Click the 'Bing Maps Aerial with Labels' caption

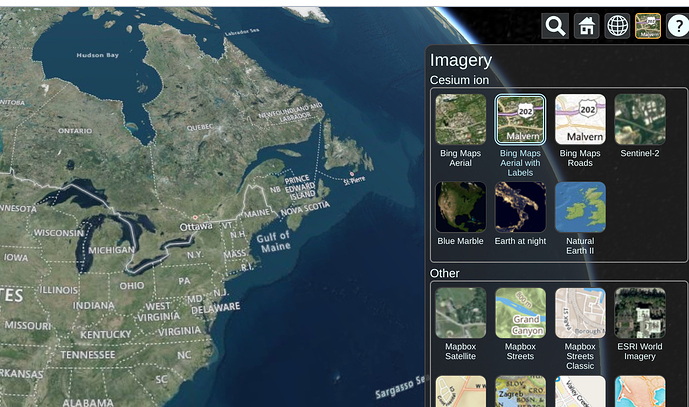tap(520, 163)
